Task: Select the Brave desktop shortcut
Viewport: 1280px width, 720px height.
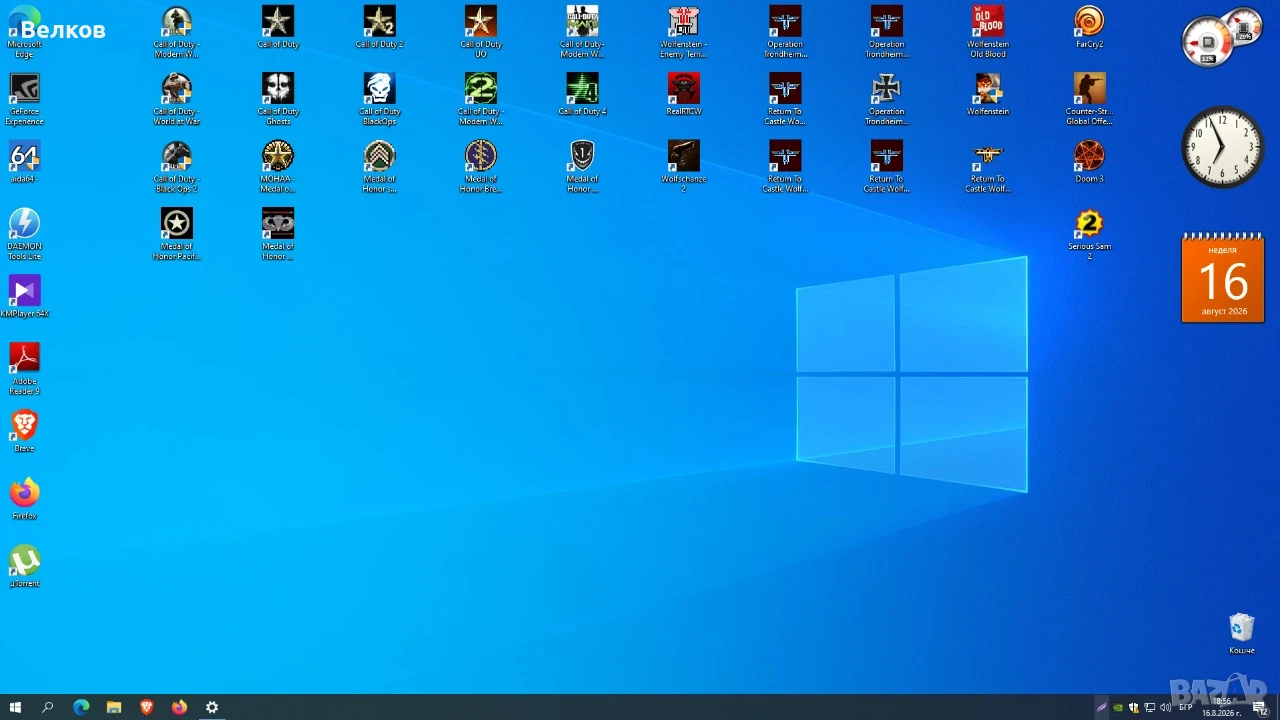Action: pos(24,431)
